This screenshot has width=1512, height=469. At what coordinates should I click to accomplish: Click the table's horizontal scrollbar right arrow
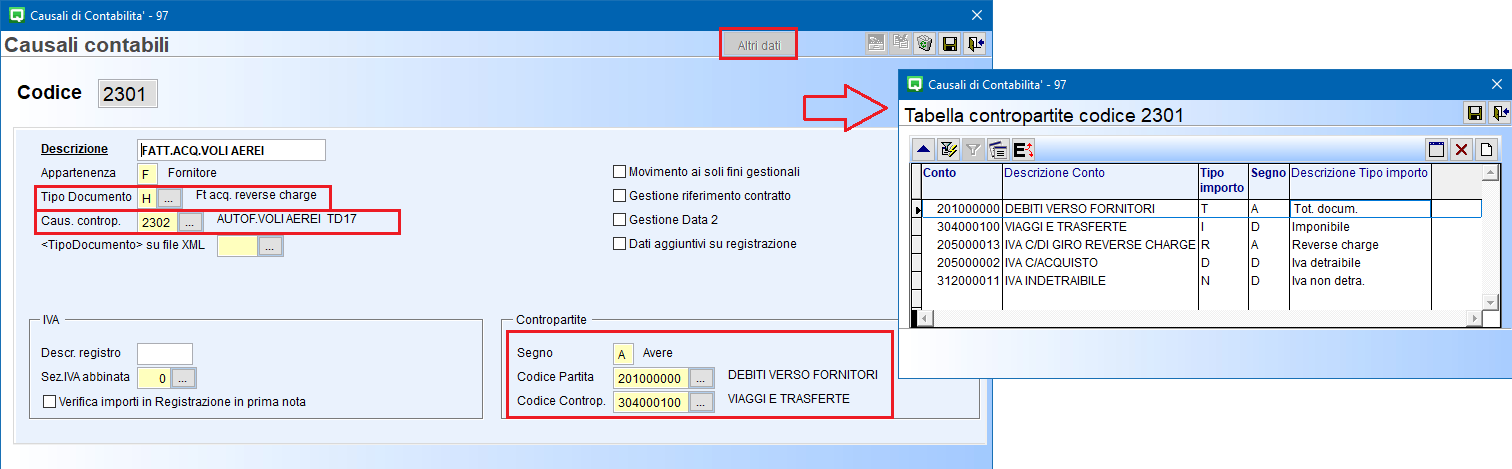tap(1473, 318)
